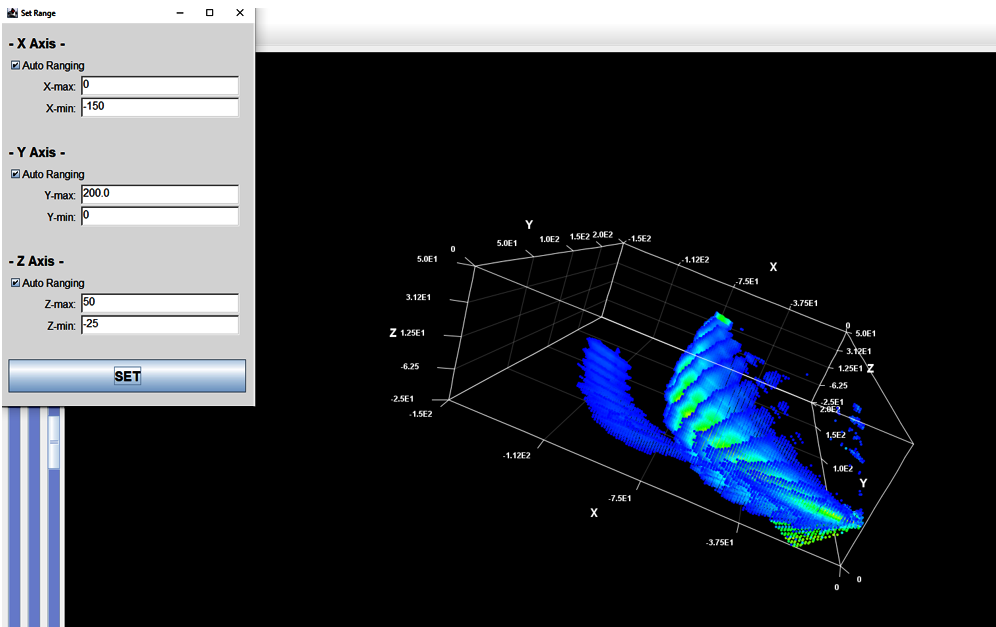Click the Set Range title text
Screen dimensions: 996x627
coord(38,13)
